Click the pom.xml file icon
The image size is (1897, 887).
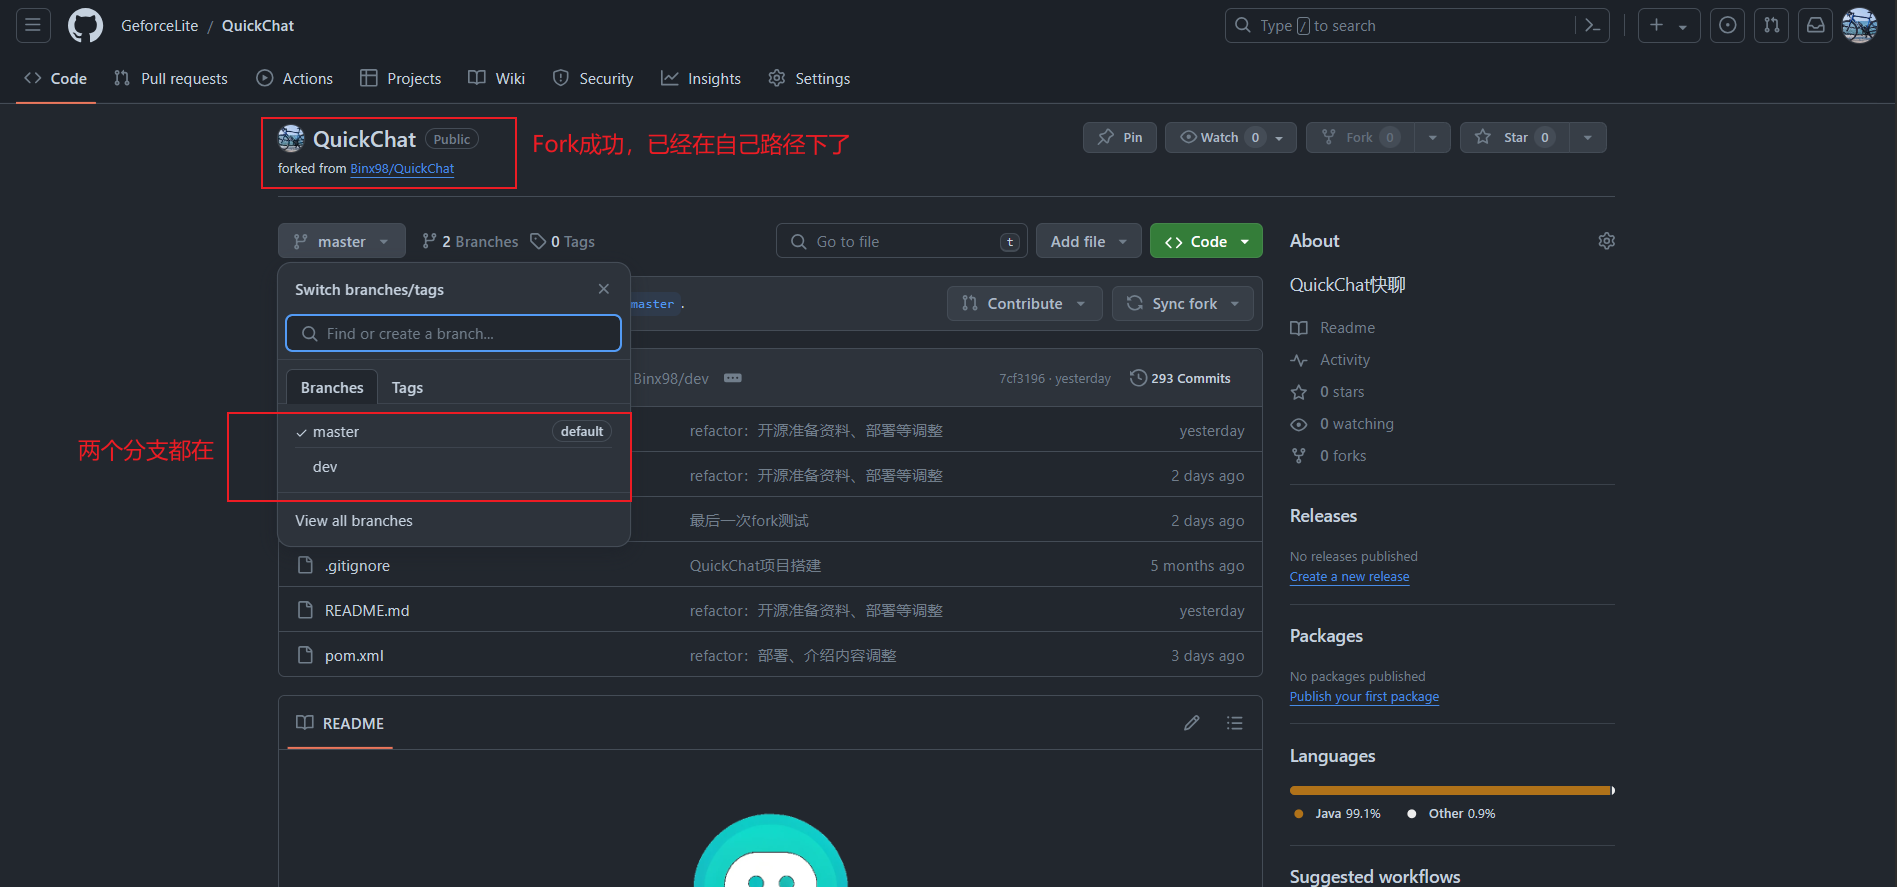pos(306,656)
